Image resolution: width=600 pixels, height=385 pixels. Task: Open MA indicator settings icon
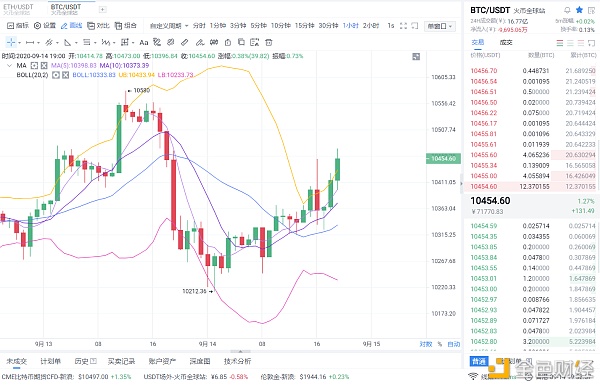click(34, 65)
